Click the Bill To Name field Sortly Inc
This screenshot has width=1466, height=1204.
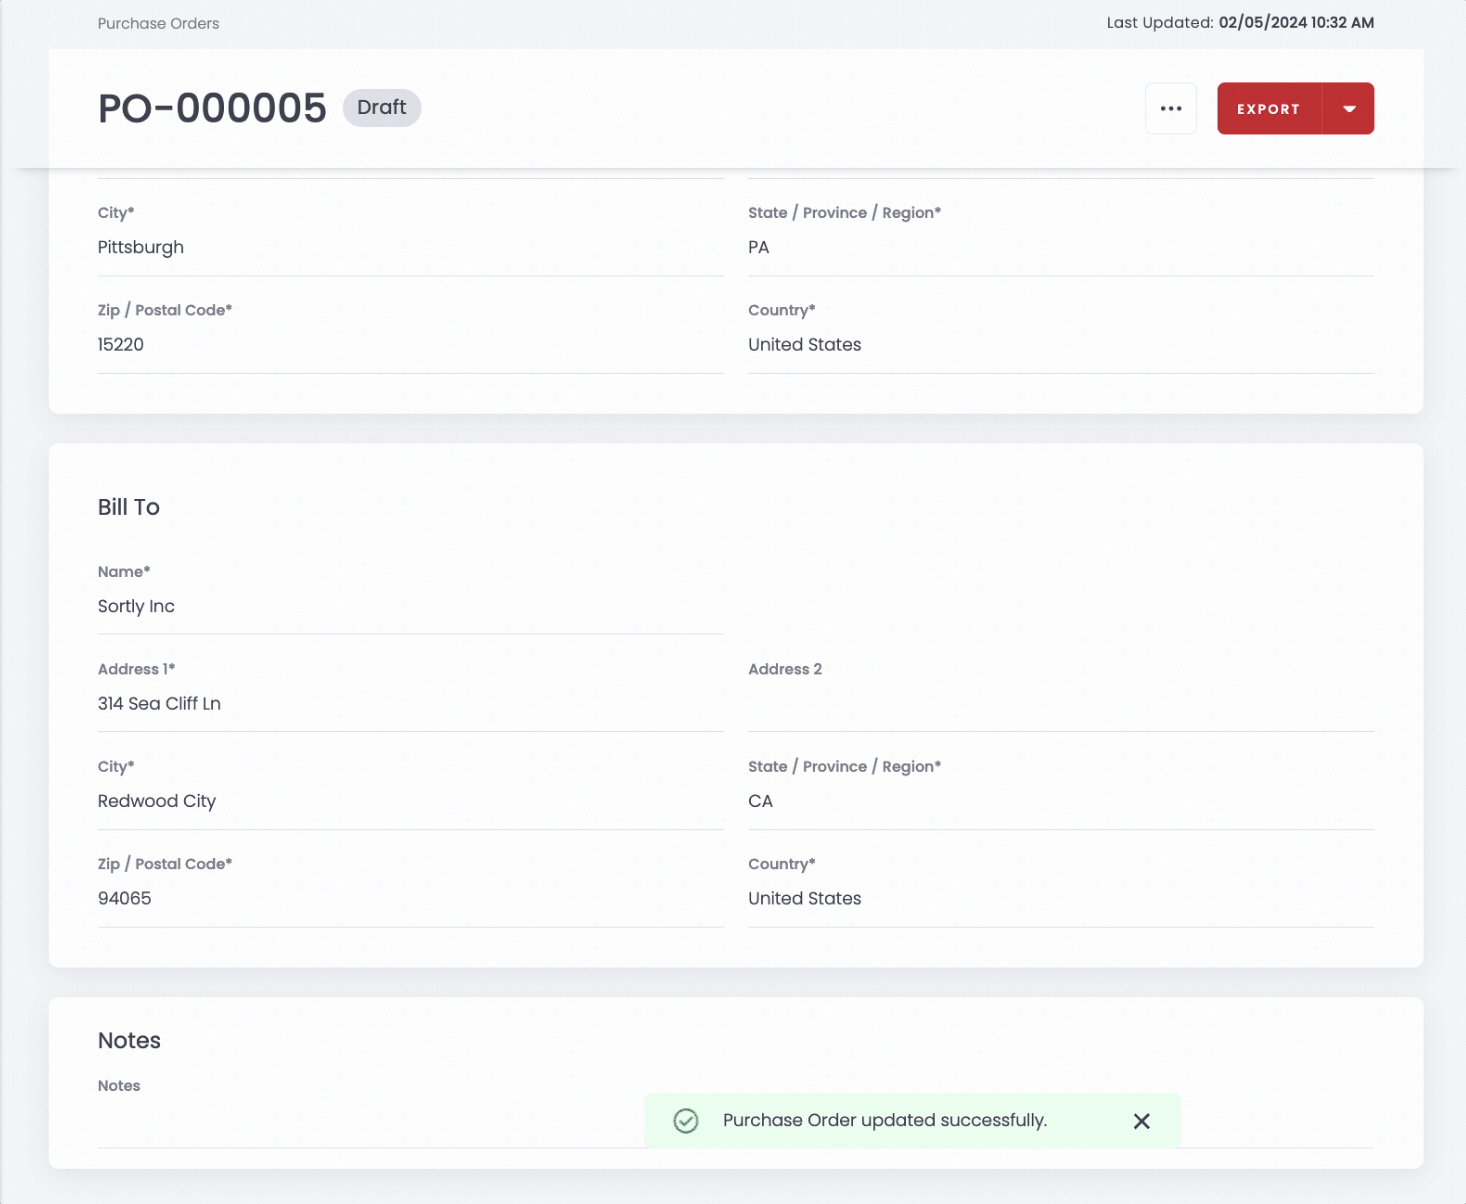tap(410, 607)
